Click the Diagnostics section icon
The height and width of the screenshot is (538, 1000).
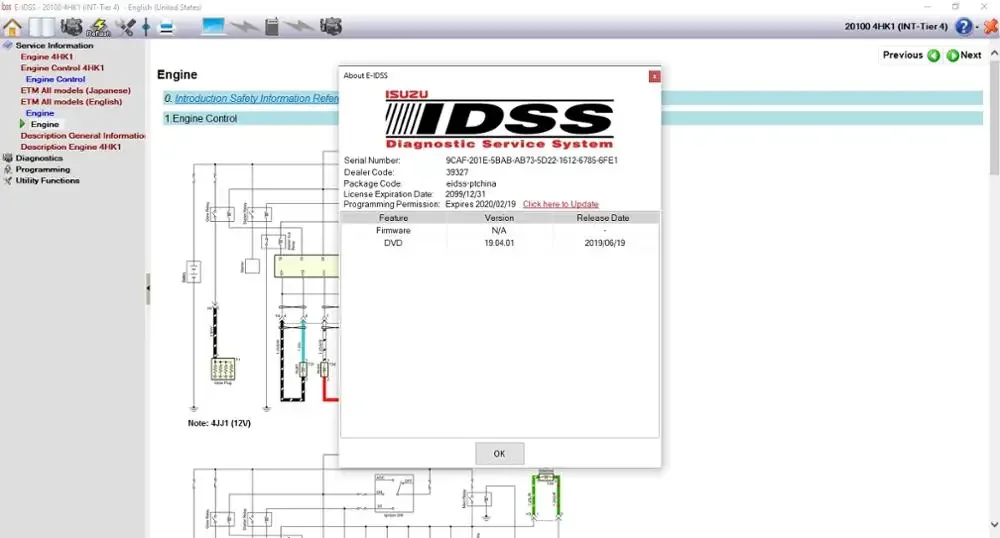pos(8,159)
